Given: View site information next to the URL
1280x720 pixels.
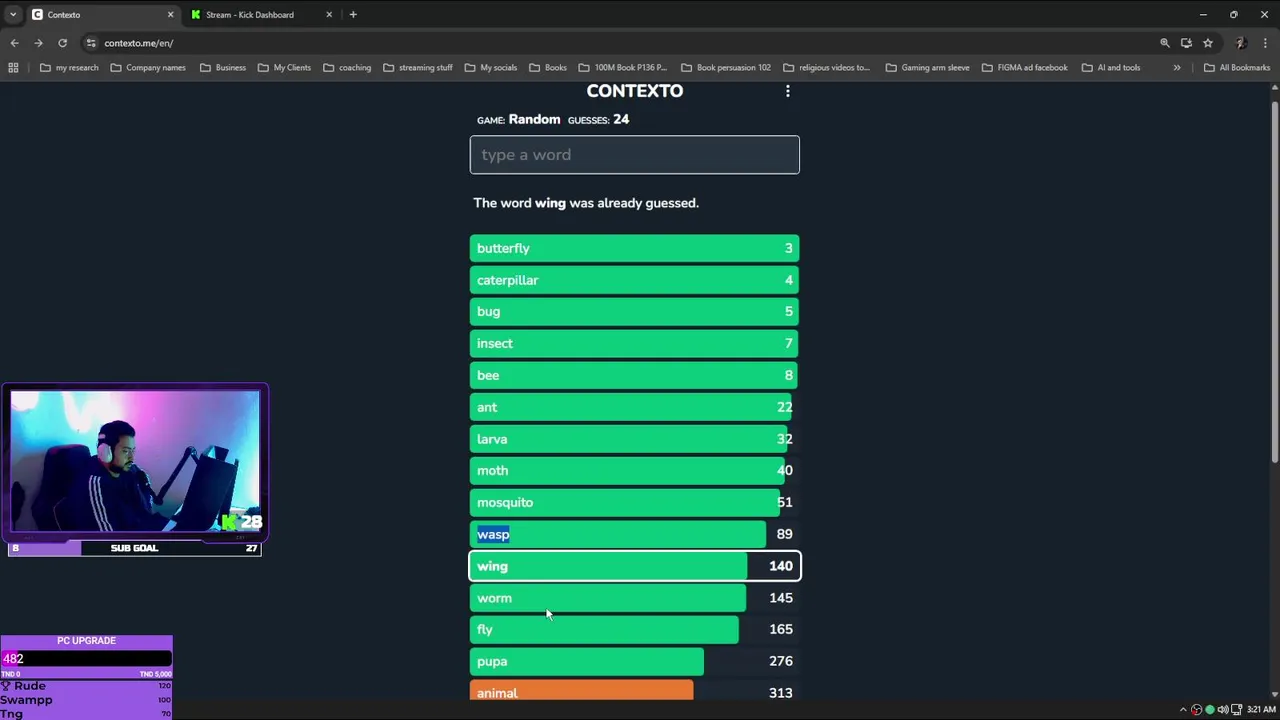Looking at the screenshot, I should point(91,43).
